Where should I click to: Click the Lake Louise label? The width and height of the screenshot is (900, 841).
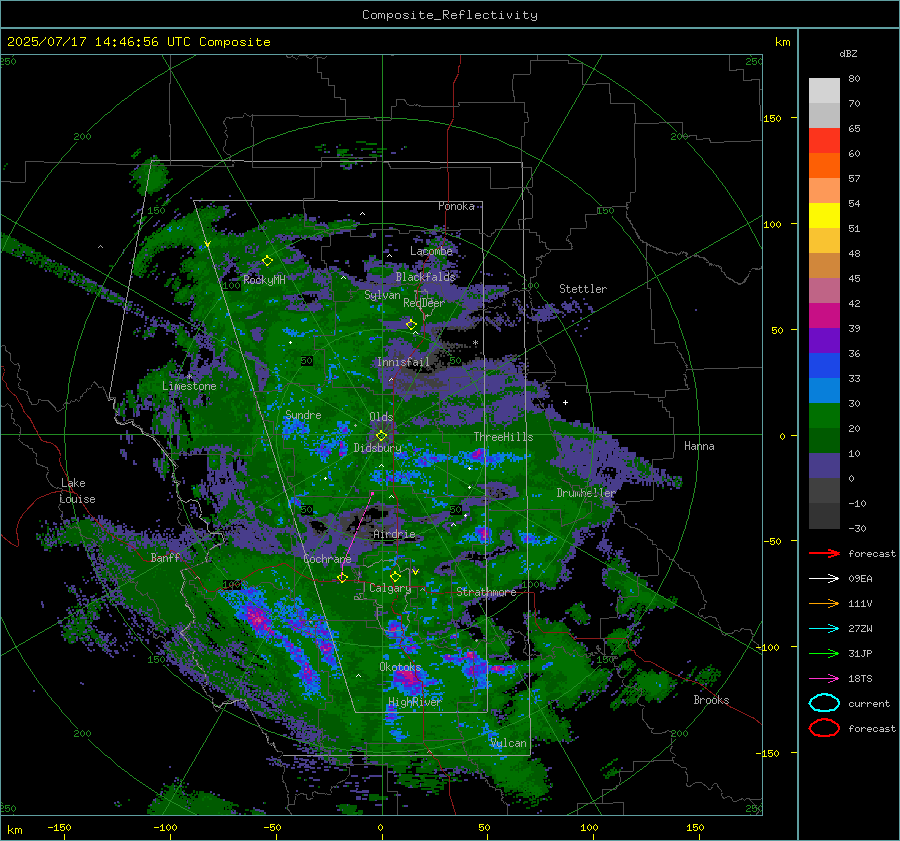[x=77, y=491]
